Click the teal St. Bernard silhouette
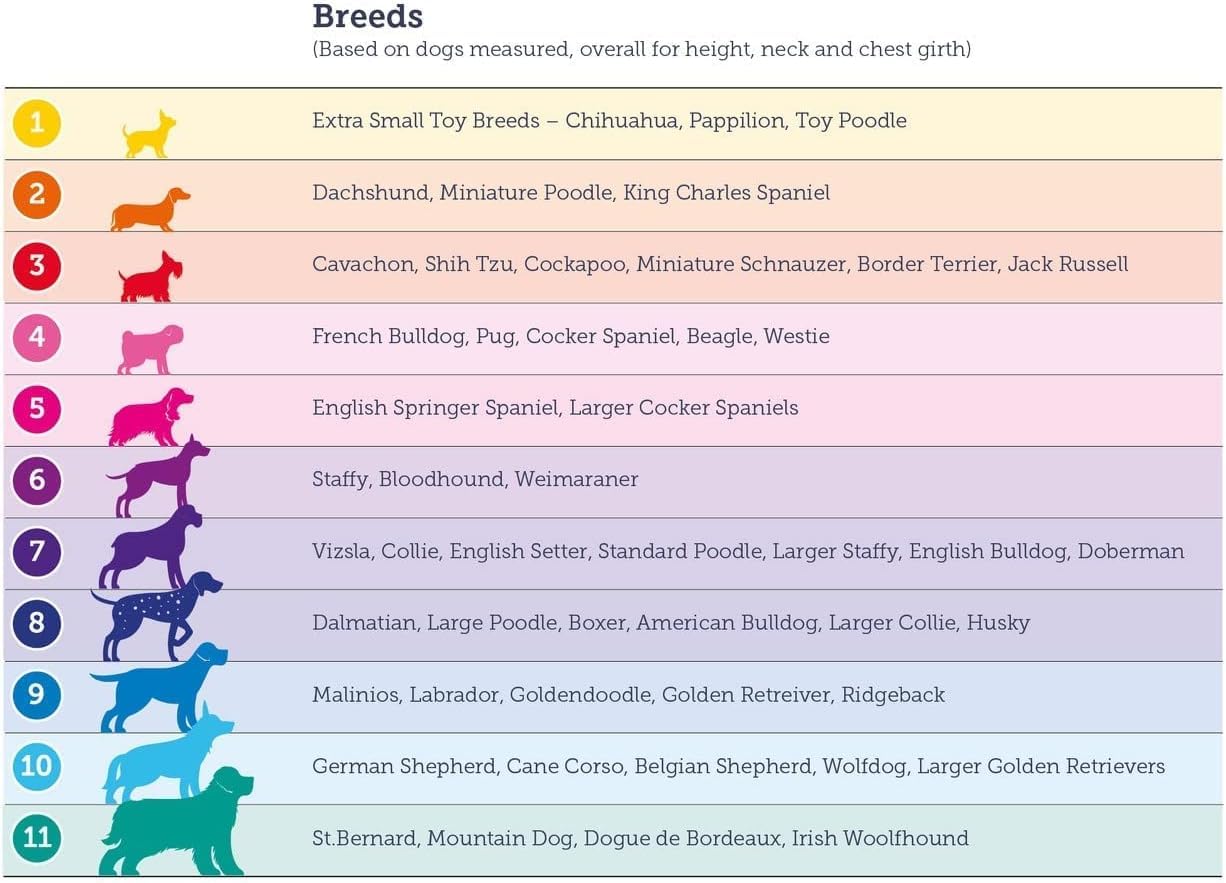Screen dimensions: 1226x883 (x=175, y=825)
